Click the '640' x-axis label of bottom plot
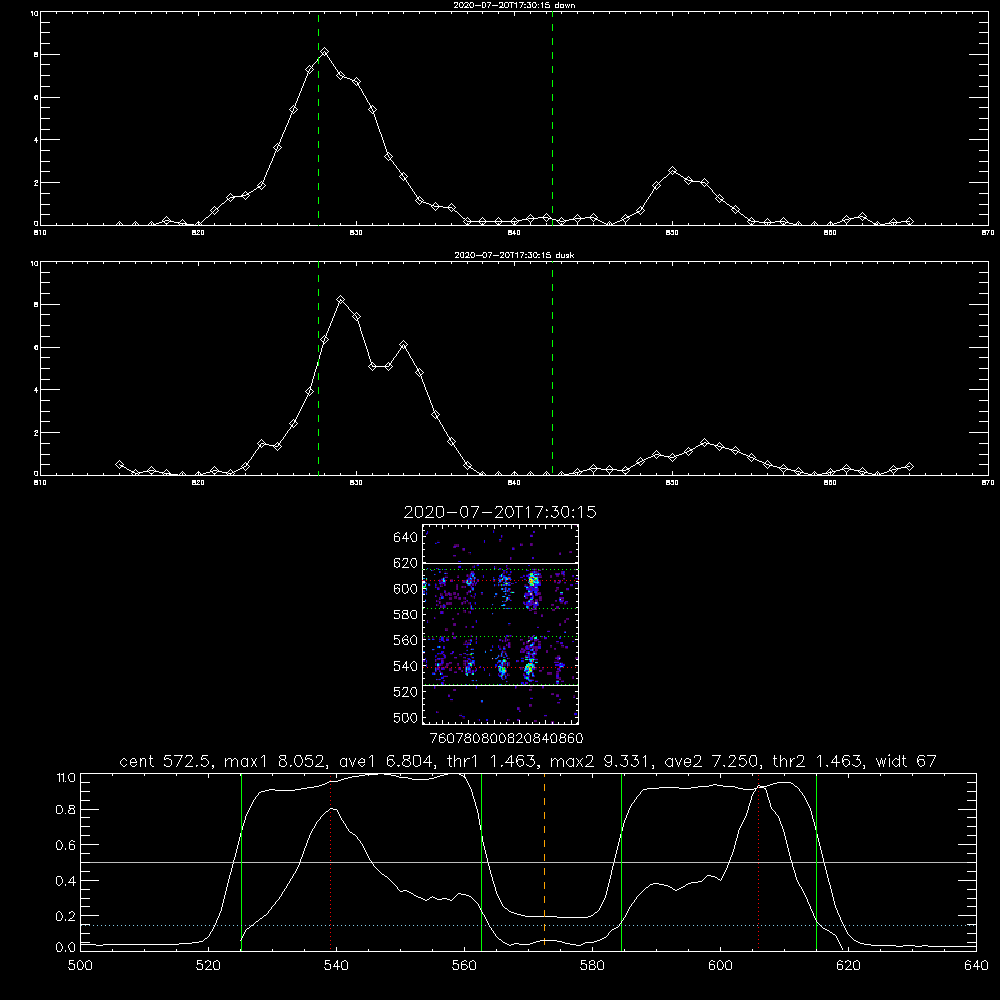Screen dimensions: 1000x1000 [976, 966]
